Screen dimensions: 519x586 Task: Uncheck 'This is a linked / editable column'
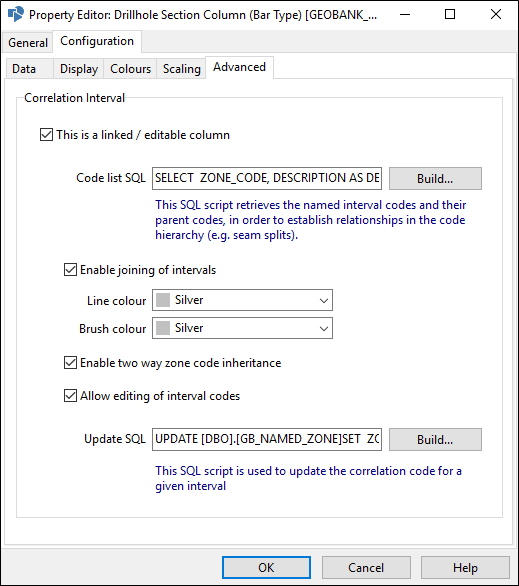(46, 135)
